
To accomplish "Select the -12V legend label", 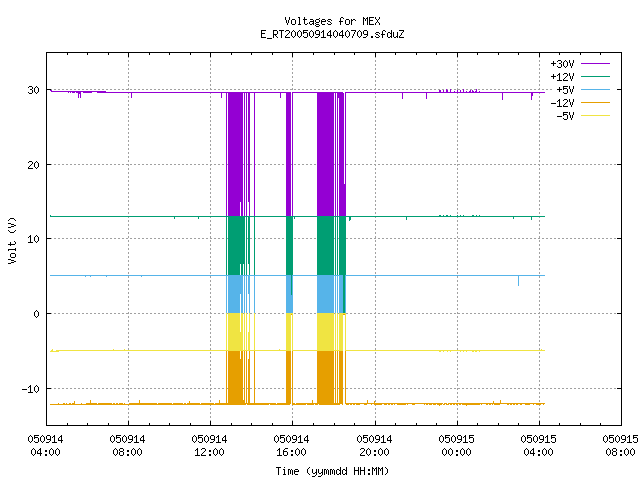I will (562, 103).
